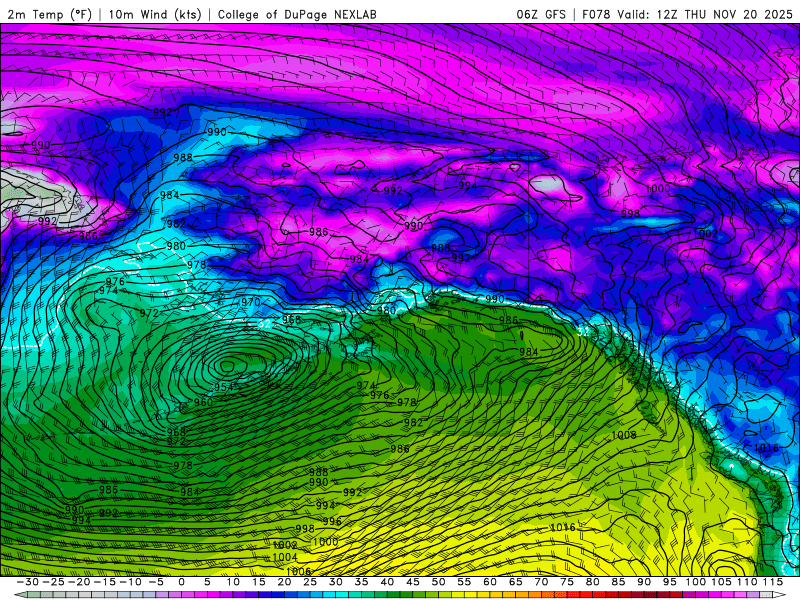Click the 970 isobar label
This screenshot has width=800, height=600.
tap(251, 302)
